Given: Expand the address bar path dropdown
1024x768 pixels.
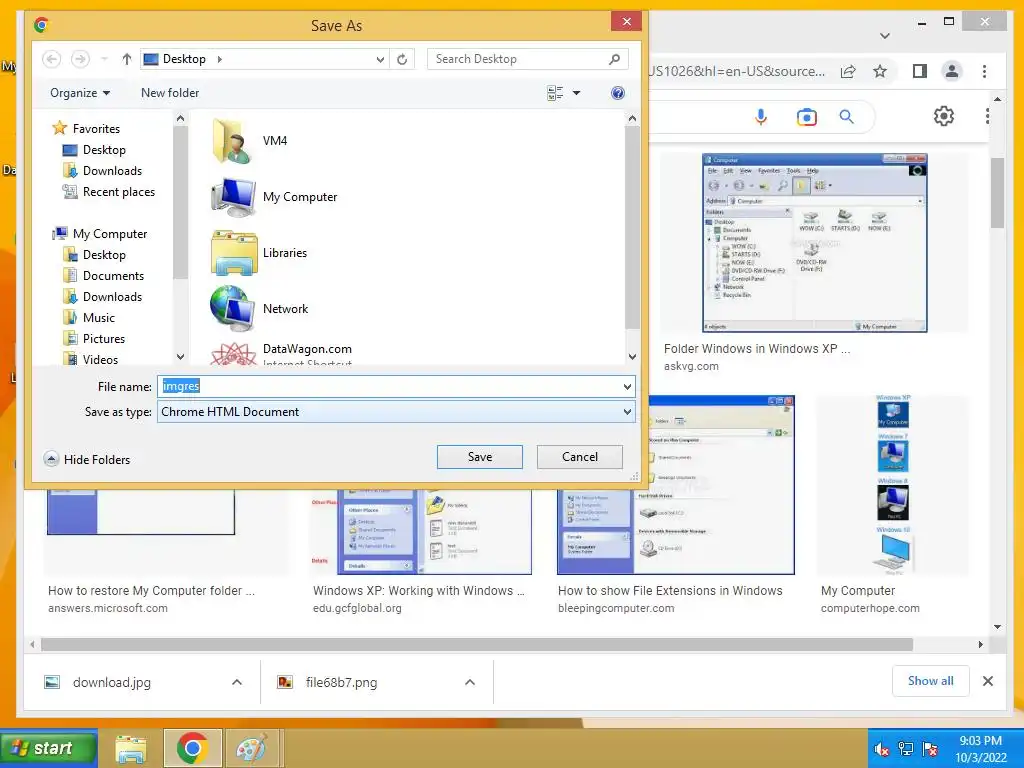Looking at the screenshot, I should tap(380, 59).
